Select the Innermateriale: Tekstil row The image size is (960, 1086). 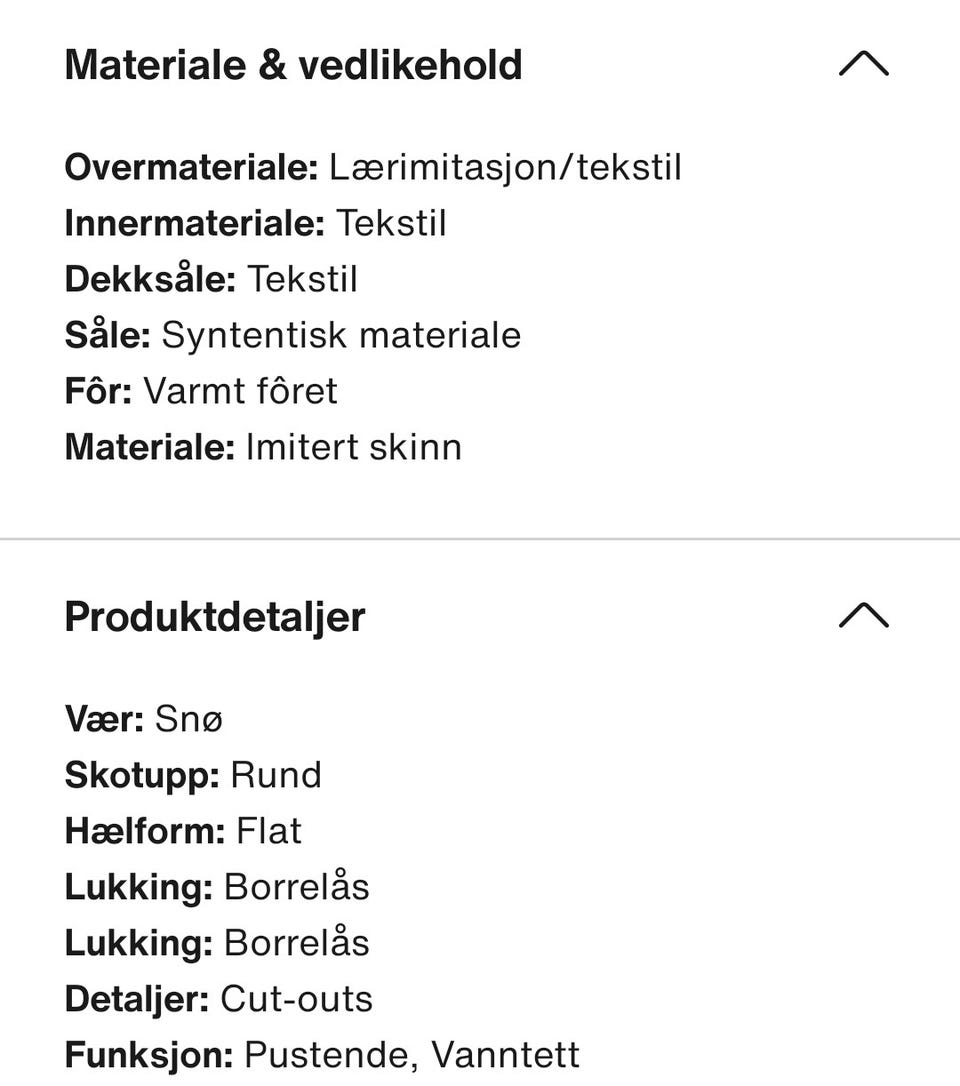click(x=255, y=223)
